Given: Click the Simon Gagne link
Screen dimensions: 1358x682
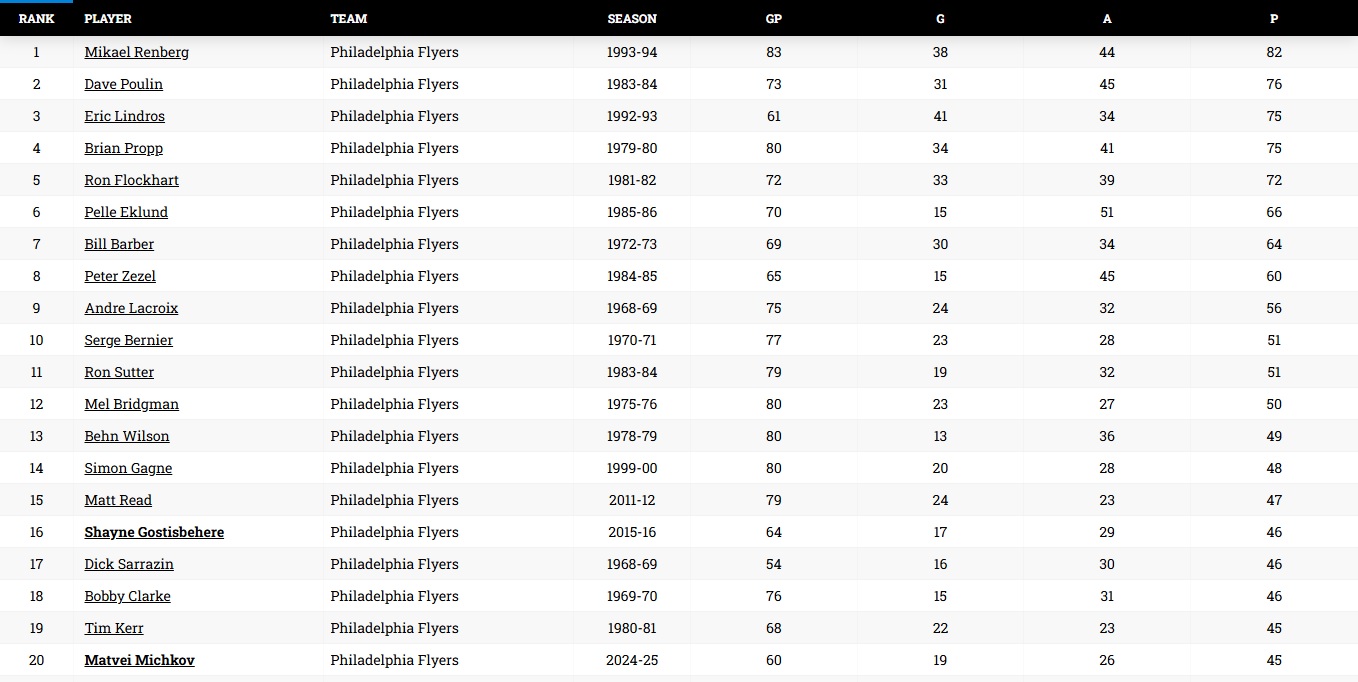Looking at the screenshot, I should (x=128, y=468).
